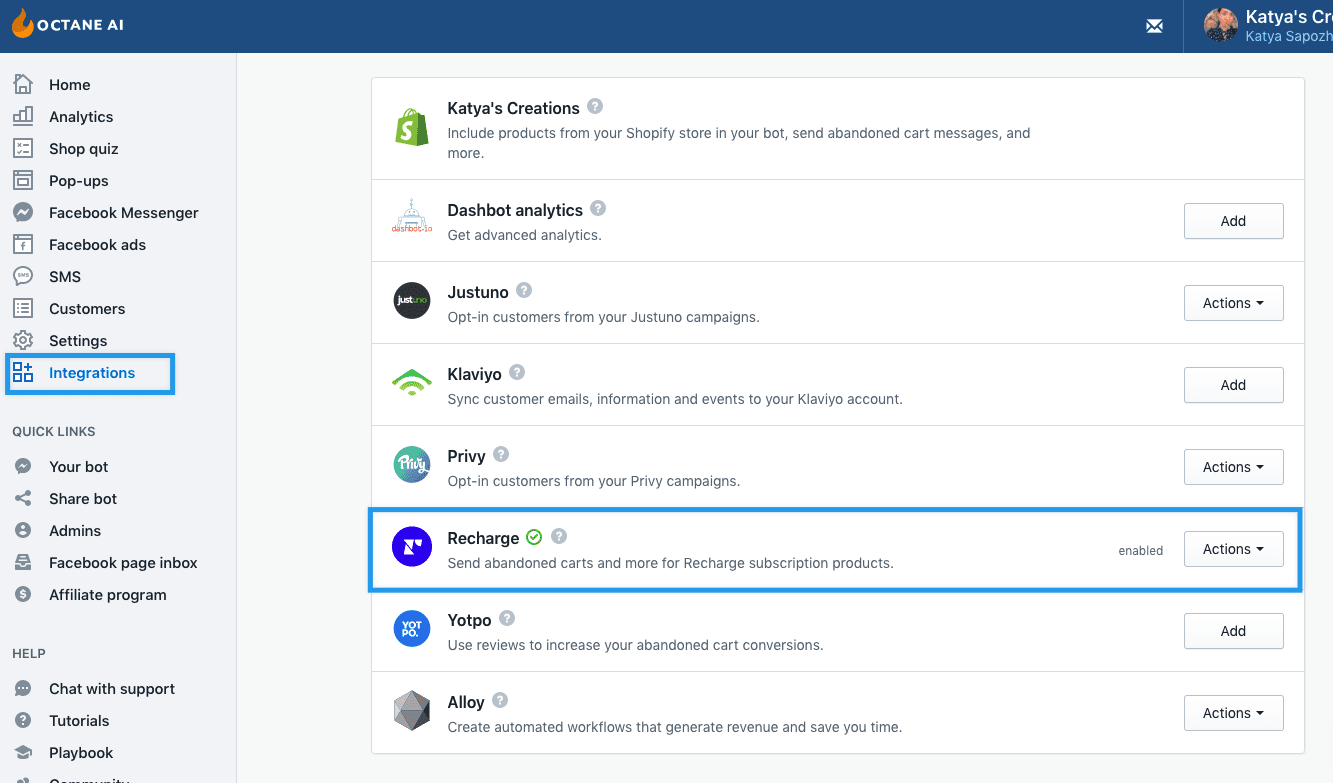The height and width of the screenshot is (783, 1333).
Task: Click the Shopify bag logo
Action: pyautogui.click(x=412, y=128)
